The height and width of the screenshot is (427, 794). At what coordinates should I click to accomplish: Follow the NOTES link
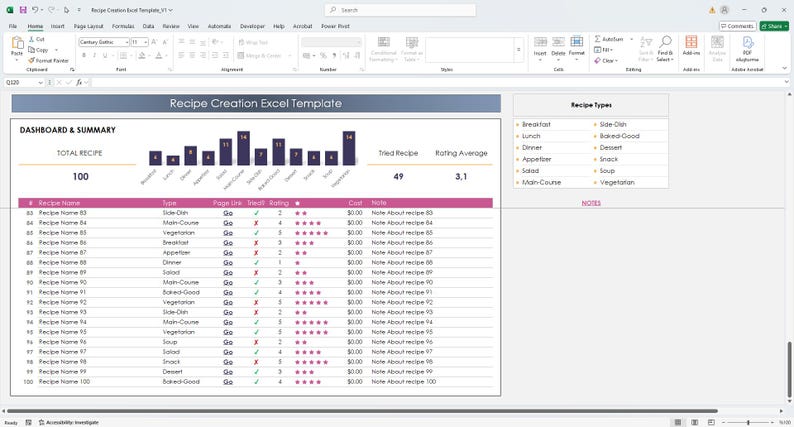tap(591, 203)
